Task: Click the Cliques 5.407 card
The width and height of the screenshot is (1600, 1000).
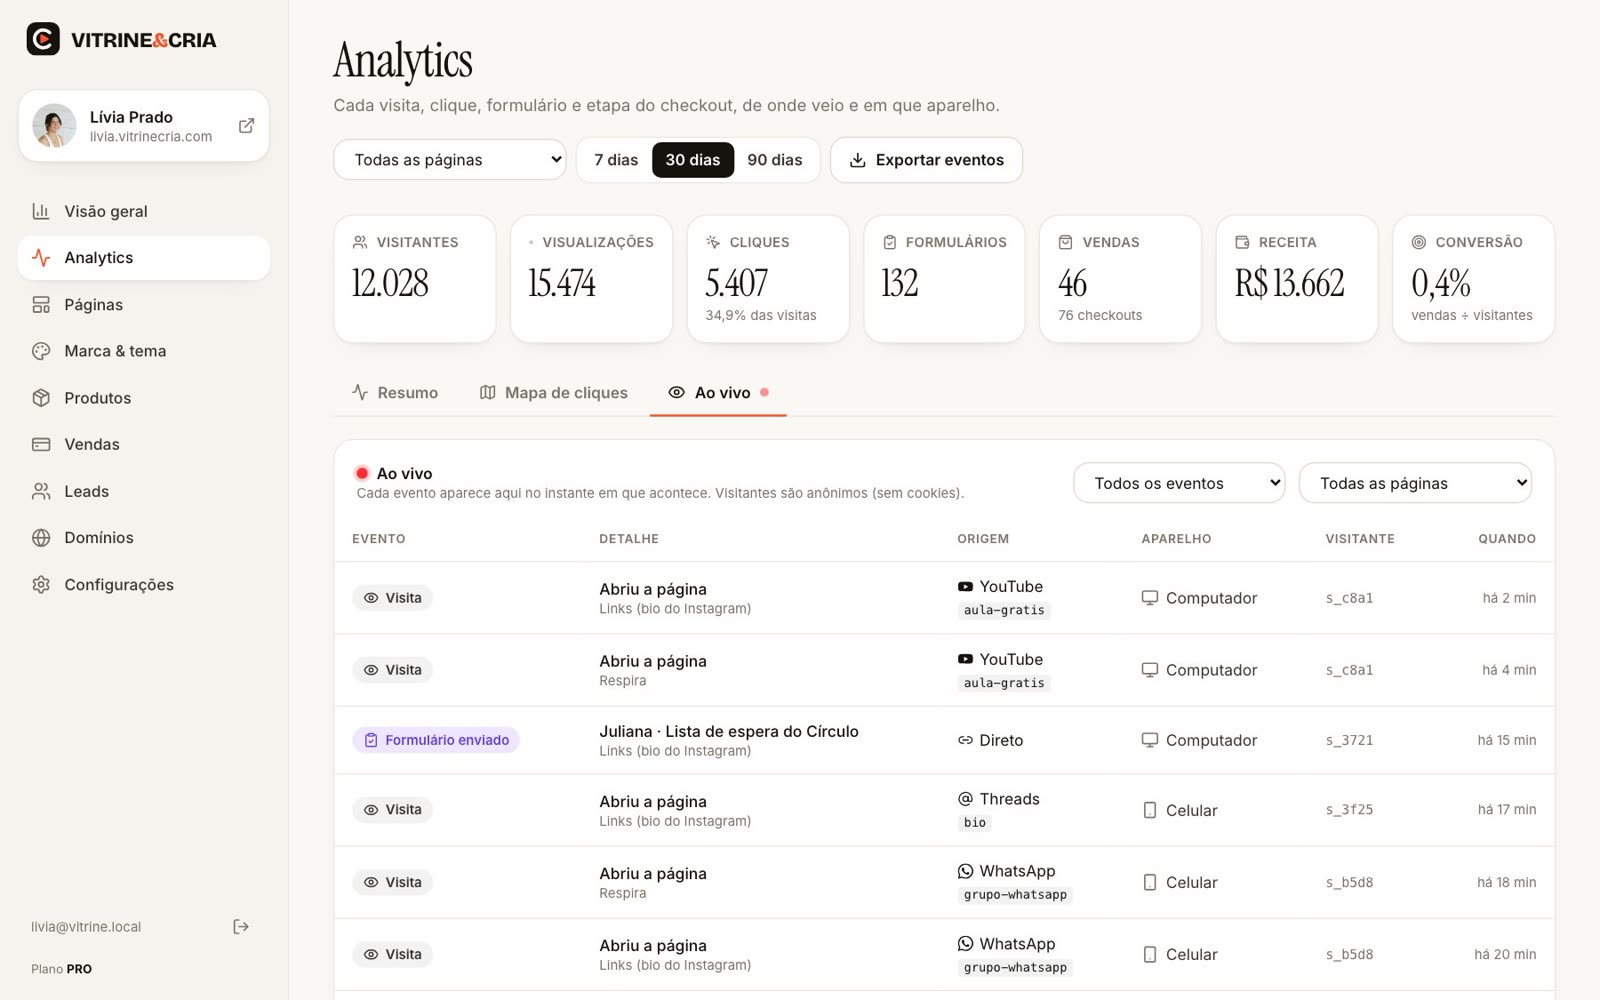Action: click(768, 279)
